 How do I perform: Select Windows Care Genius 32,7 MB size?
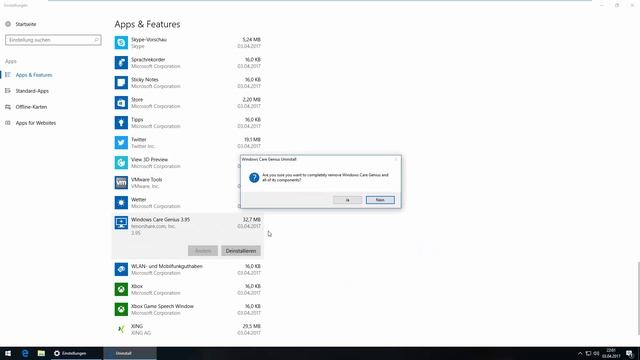tap(251, 220)
